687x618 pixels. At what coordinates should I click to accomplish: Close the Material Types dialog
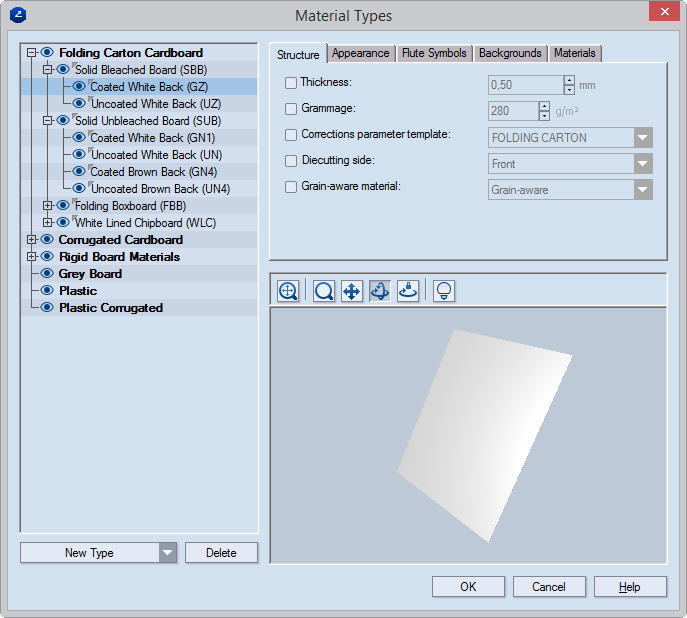pos(664,11)
